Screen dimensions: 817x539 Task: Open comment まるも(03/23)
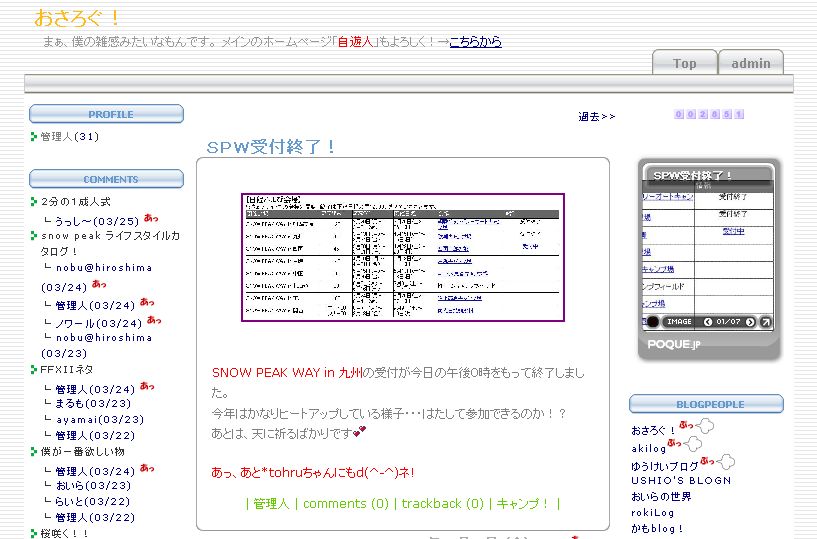(x=93, y=403)
